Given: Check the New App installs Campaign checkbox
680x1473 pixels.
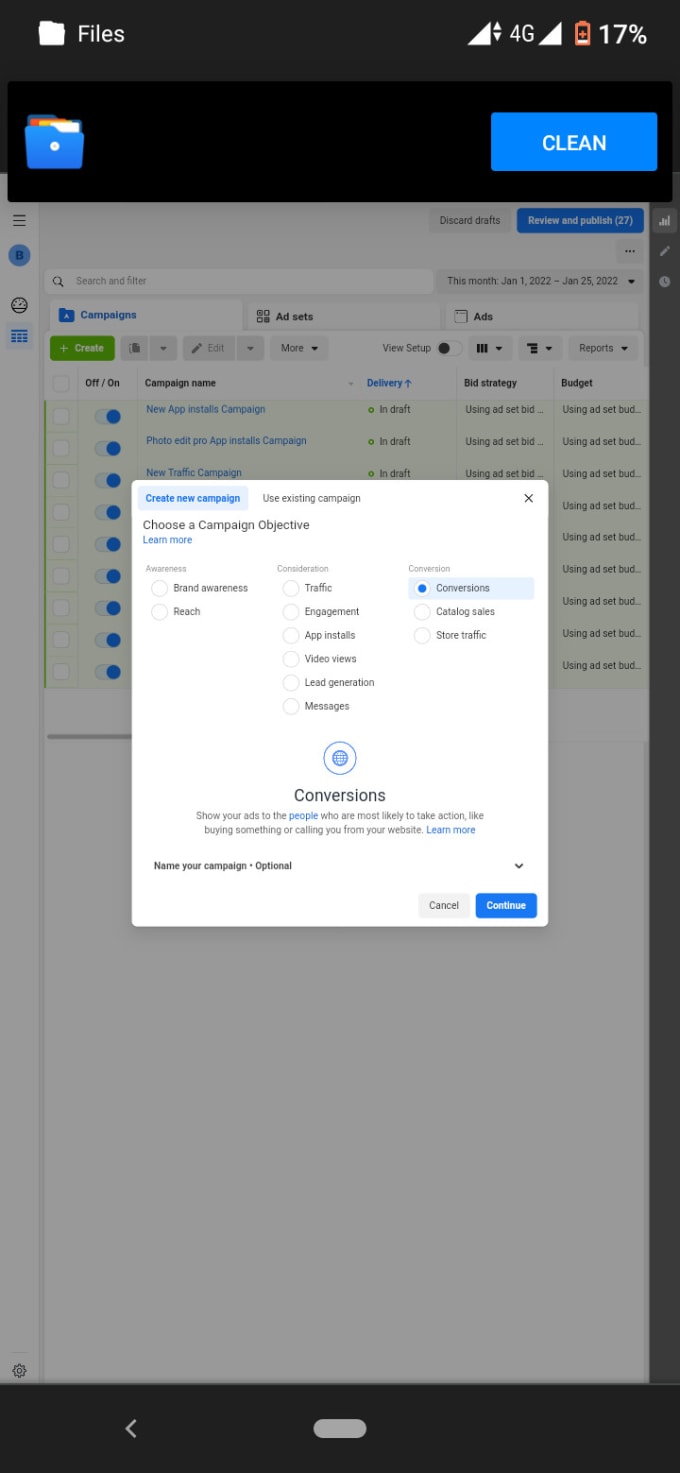Looking at the screenshot, I should (61, 416).
